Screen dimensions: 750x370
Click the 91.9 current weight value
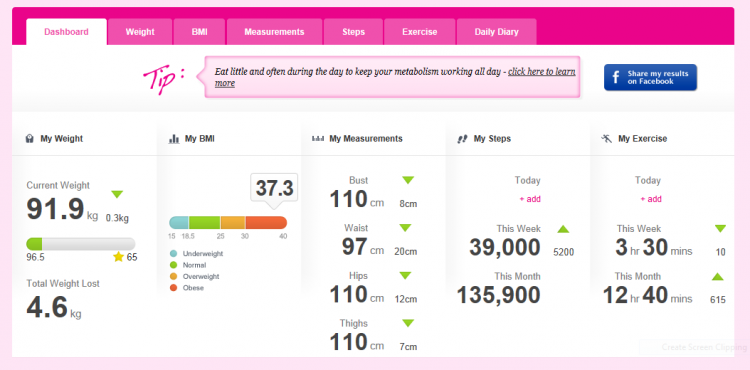point(55,209)
